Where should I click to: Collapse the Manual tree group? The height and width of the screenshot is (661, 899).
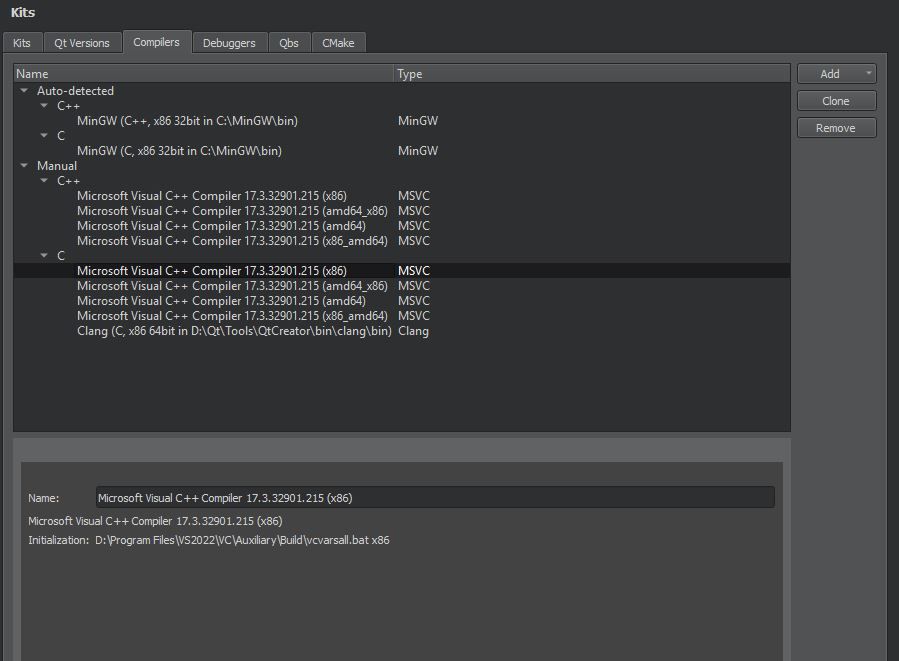click(x=24, y=166)
